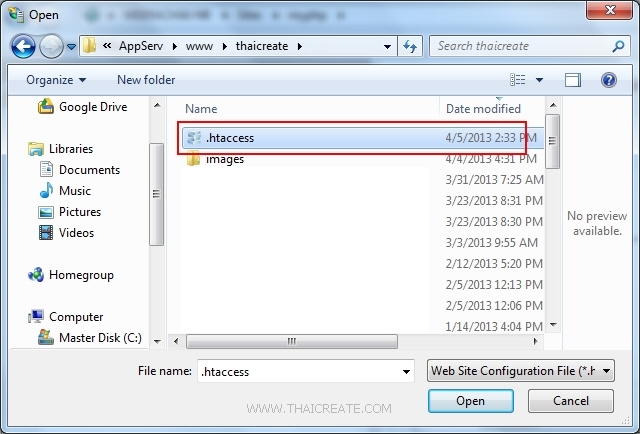Click New folder in the toolbar

click(146, 80)
